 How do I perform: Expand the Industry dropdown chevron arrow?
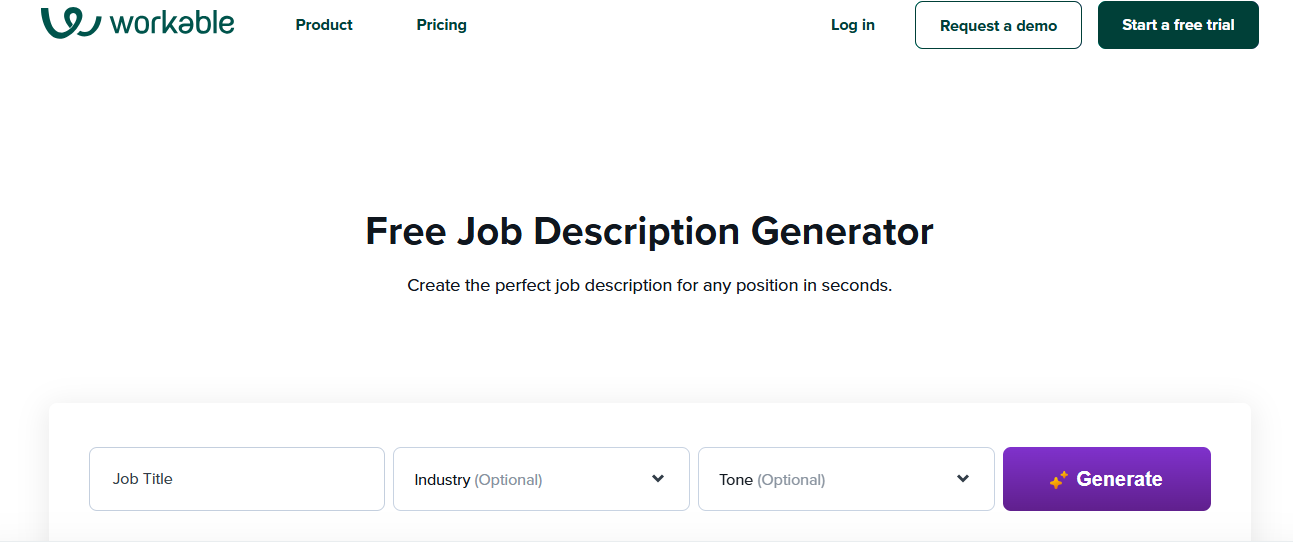658,479
